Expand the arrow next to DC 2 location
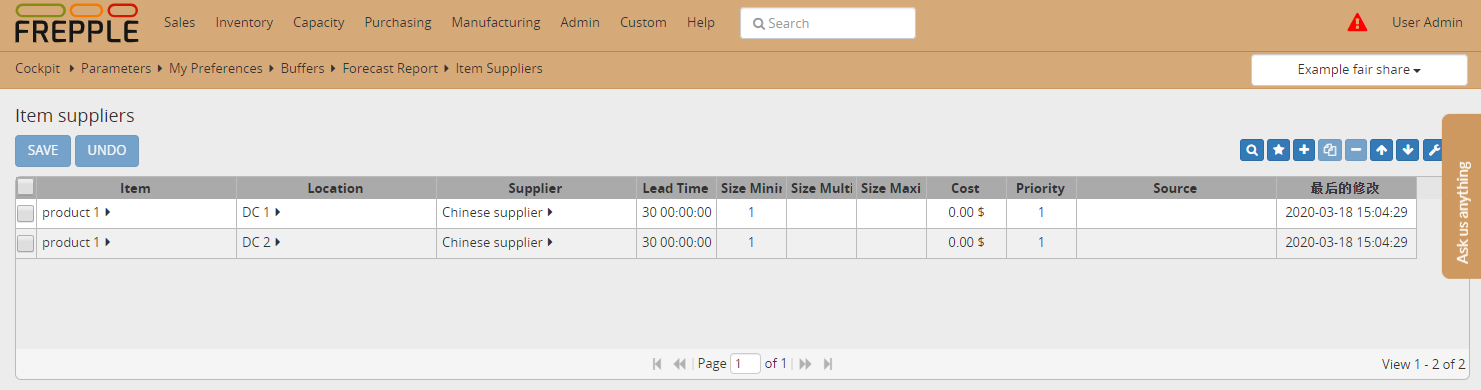The image size is (1481, 390). click(278, 242)
